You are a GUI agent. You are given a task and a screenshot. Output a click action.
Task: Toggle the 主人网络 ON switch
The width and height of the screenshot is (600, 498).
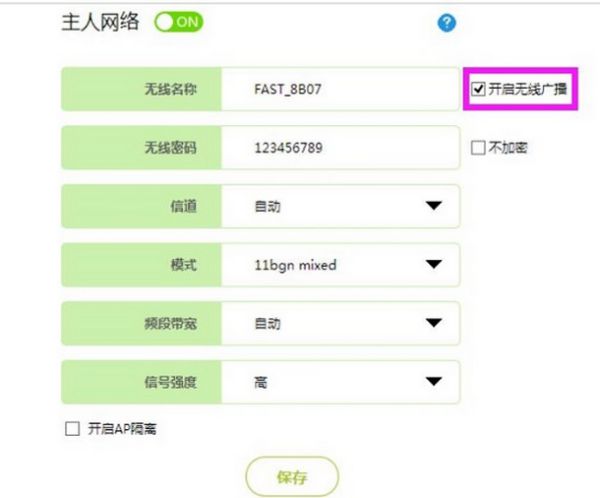click(x=179, y=22)
